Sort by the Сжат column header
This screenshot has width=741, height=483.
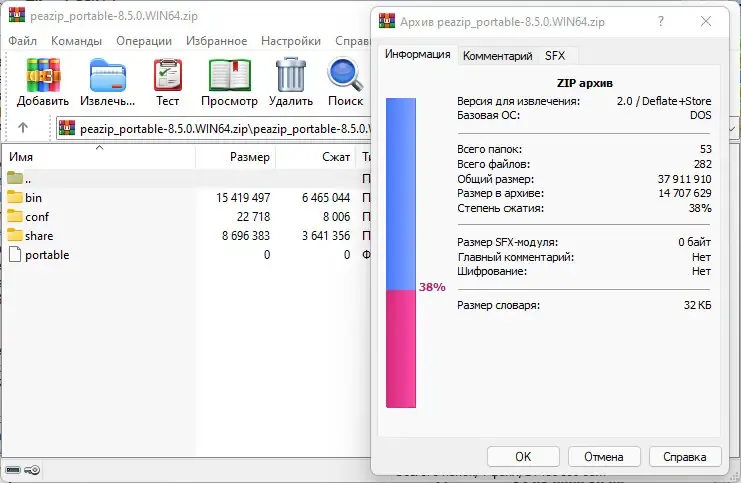[316, 157]
